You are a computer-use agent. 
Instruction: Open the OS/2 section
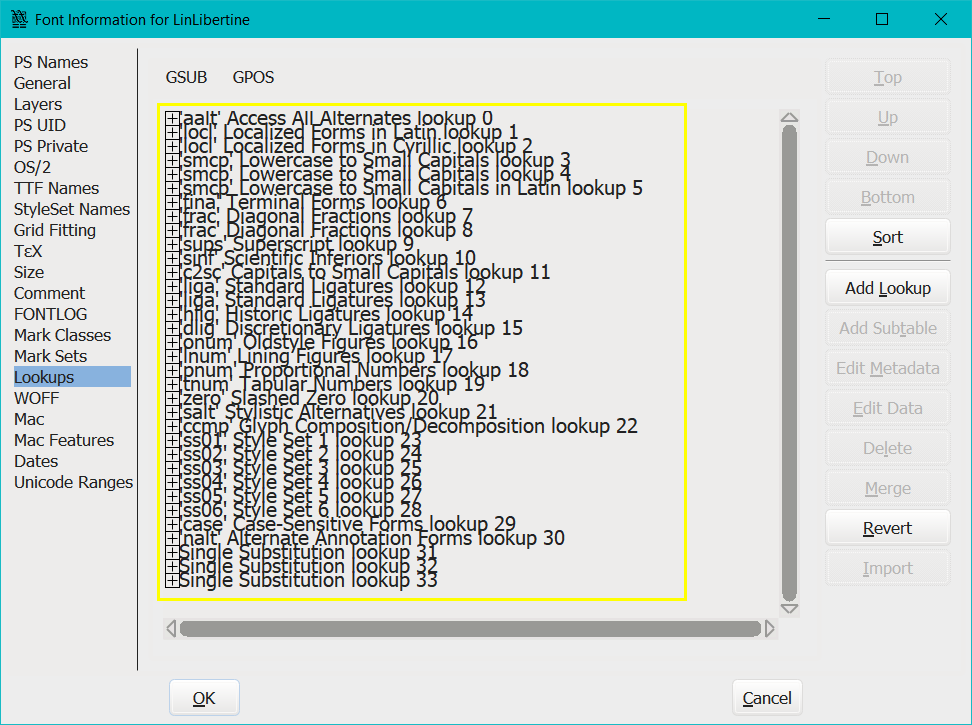pyautogui.click(x=32, y=167)
